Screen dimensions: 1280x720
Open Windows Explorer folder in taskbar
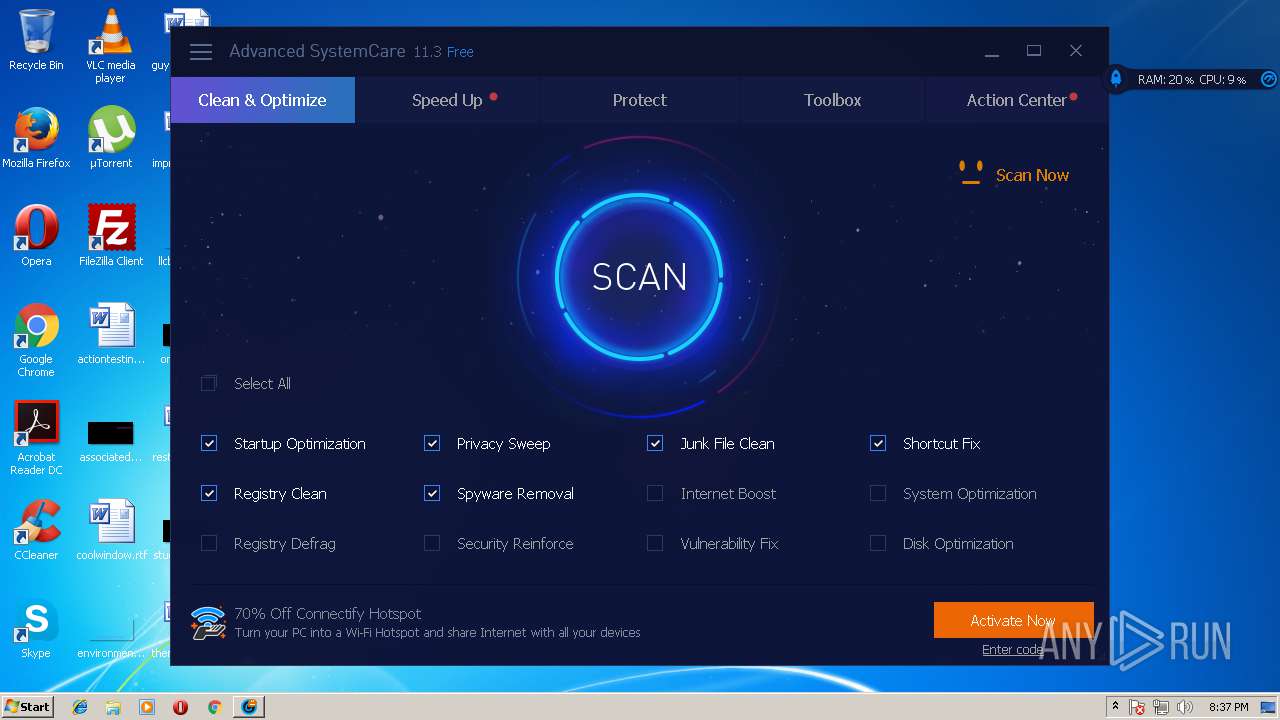click(x=113, y=707)
